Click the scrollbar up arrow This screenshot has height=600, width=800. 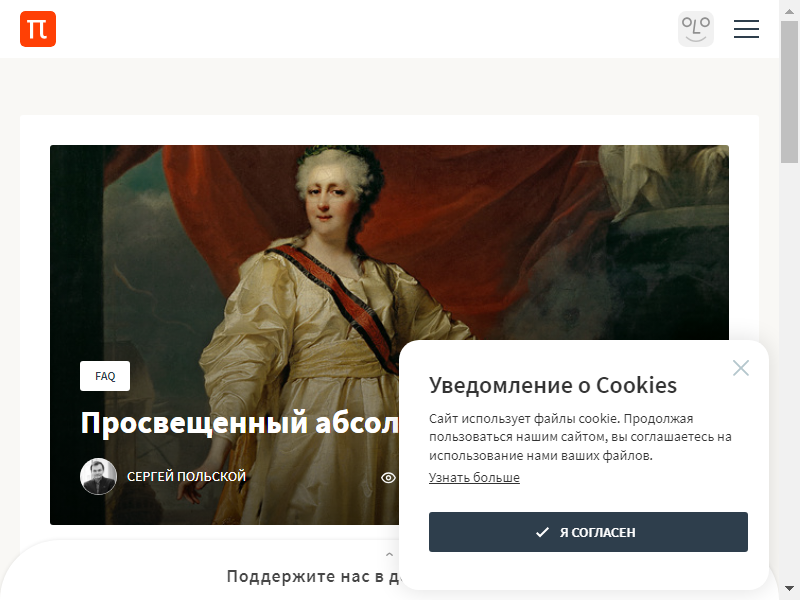point(789,11)
